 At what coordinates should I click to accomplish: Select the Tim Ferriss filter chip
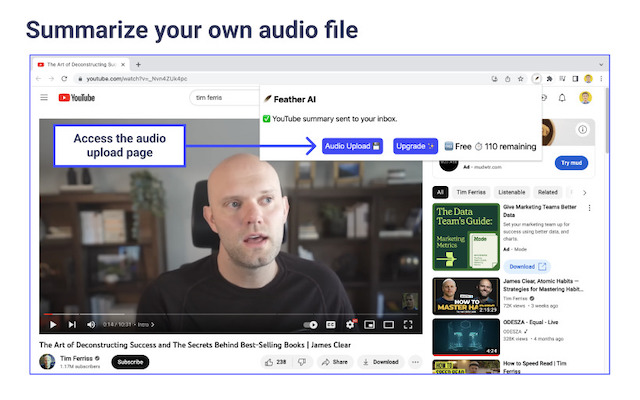[x=471, y=192]
